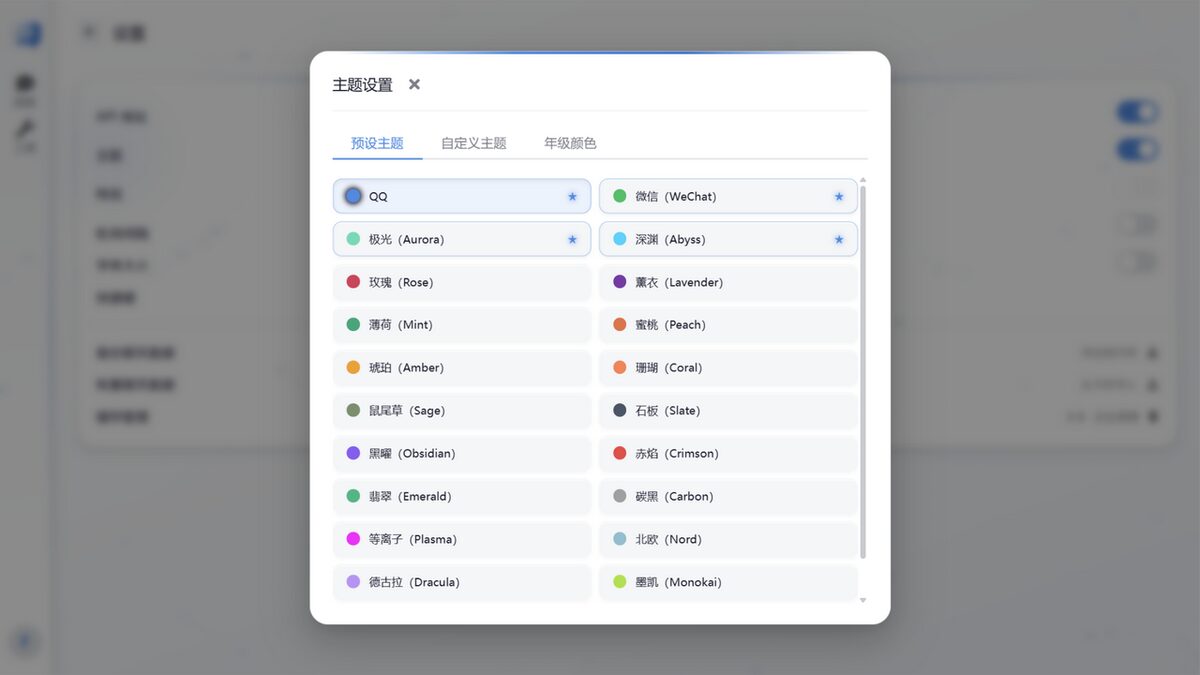The height and width of the screenshot is (675, 1200).
Task: Click the theme list scroll-down arrow
Action: (x=863, y=600)
